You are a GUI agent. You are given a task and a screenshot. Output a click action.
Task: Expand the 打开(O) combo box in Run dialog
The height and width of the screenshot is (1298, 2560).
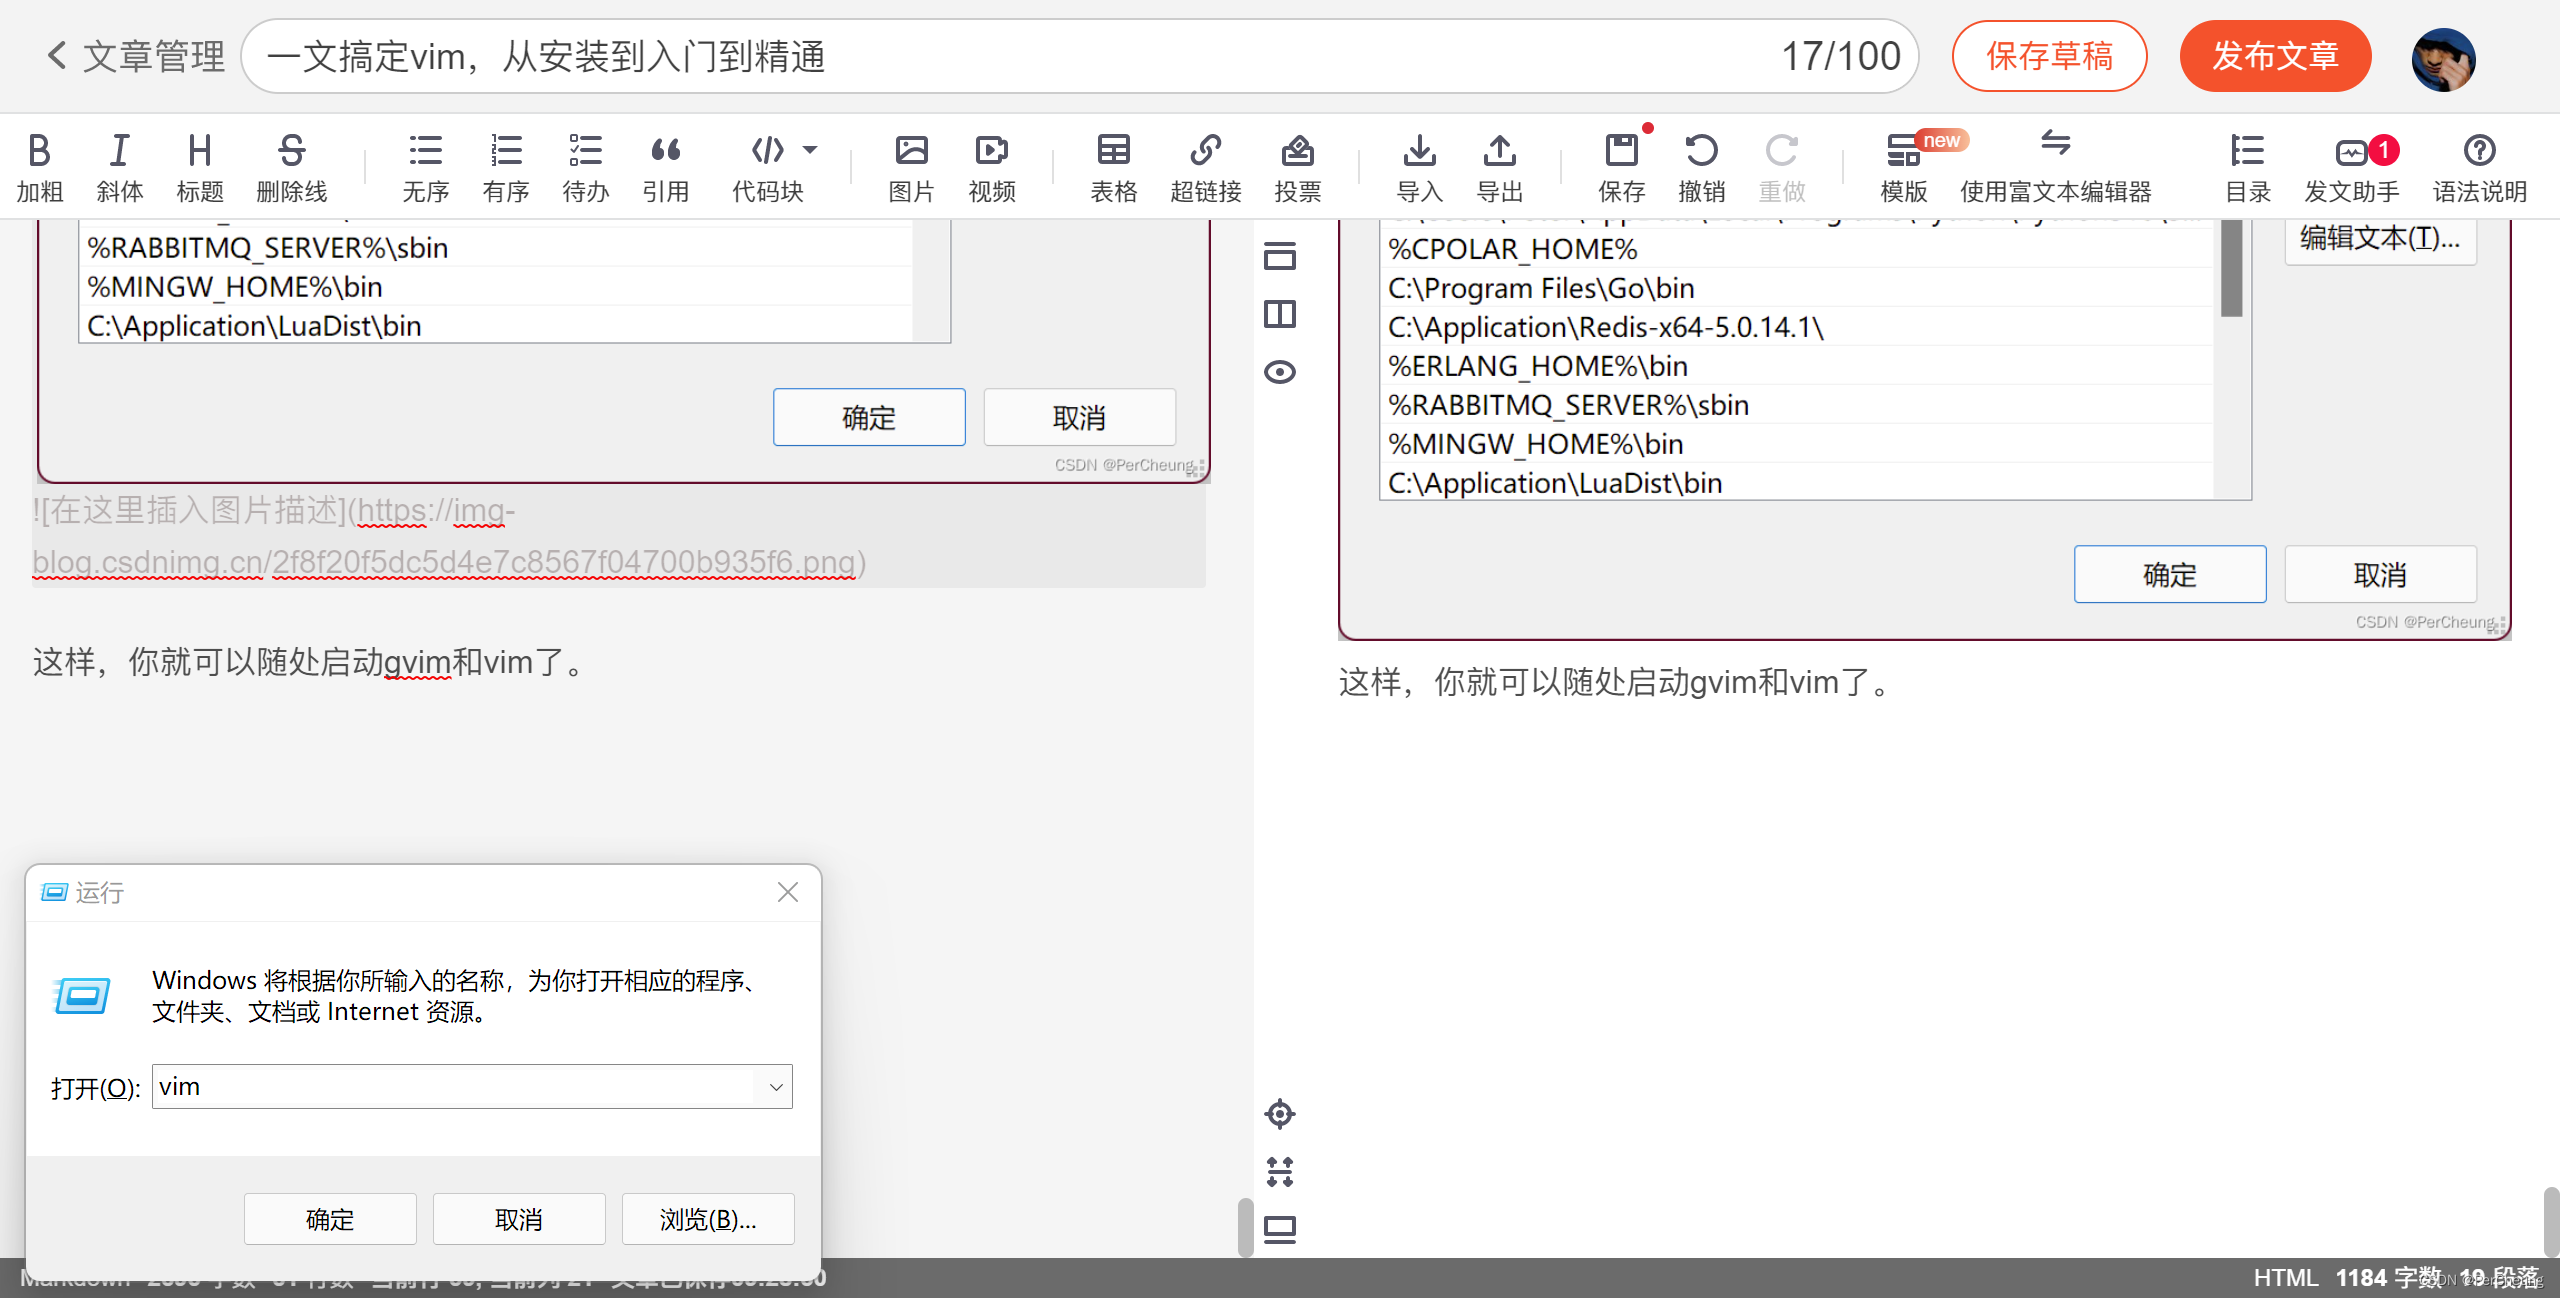click(775, 1086)
